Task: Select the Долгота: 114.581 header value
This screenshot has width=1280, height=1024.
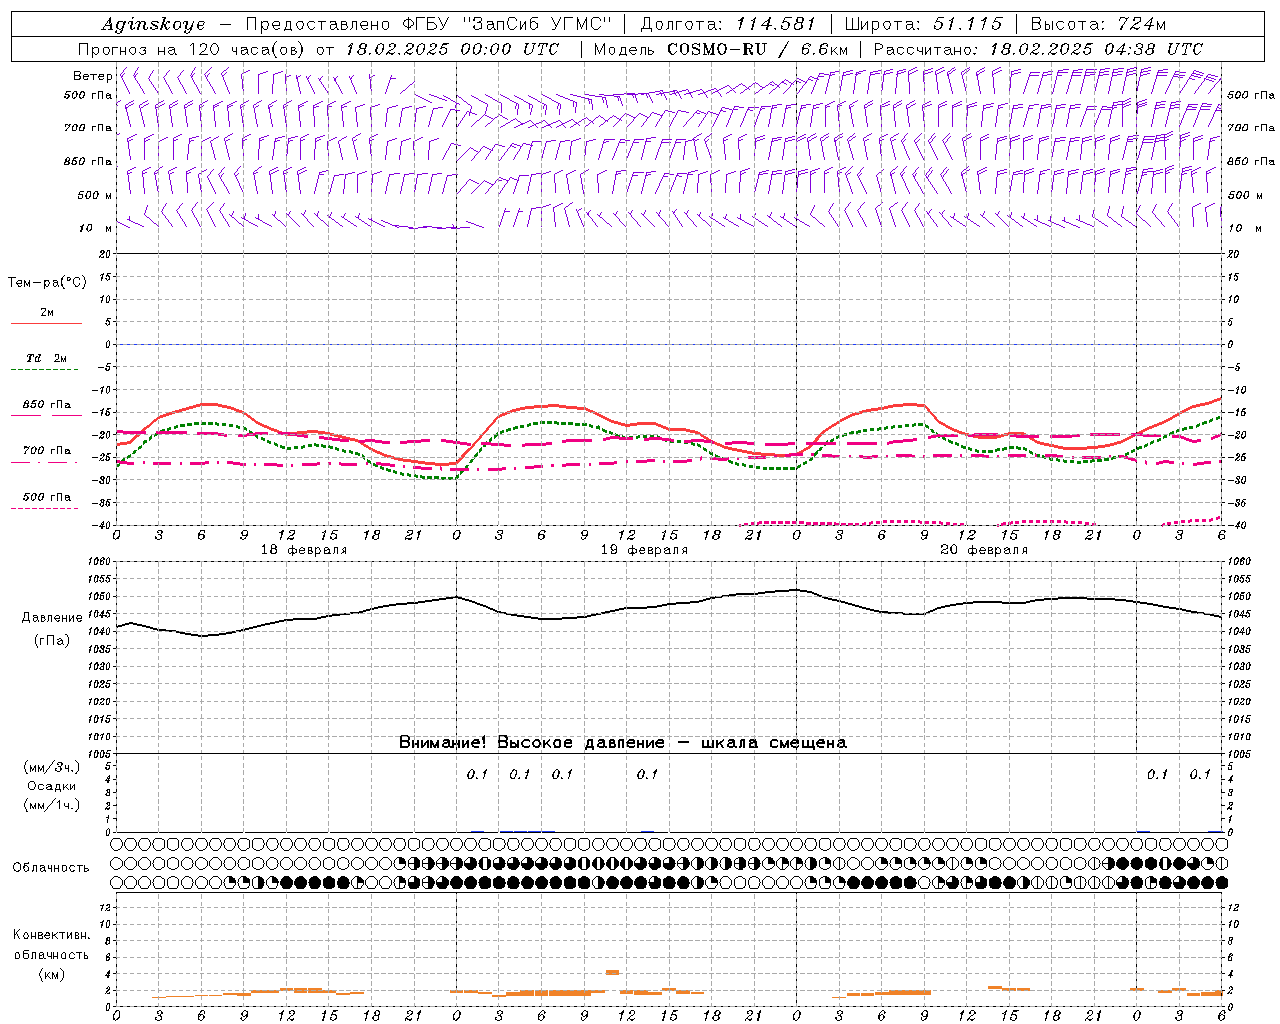Action: point(728,24)
